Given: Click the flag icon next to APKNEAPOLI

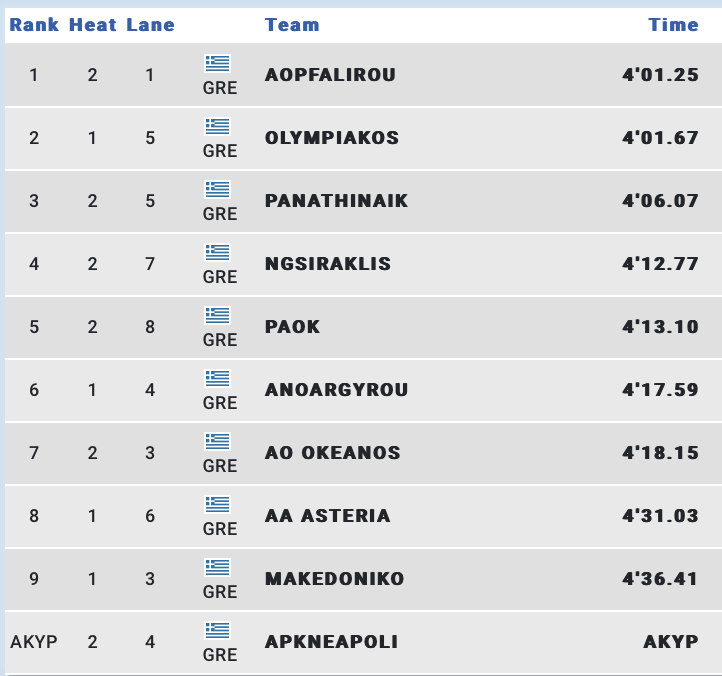Looking at the screenshot, I should pyautogui.click(x=217, y=630).
